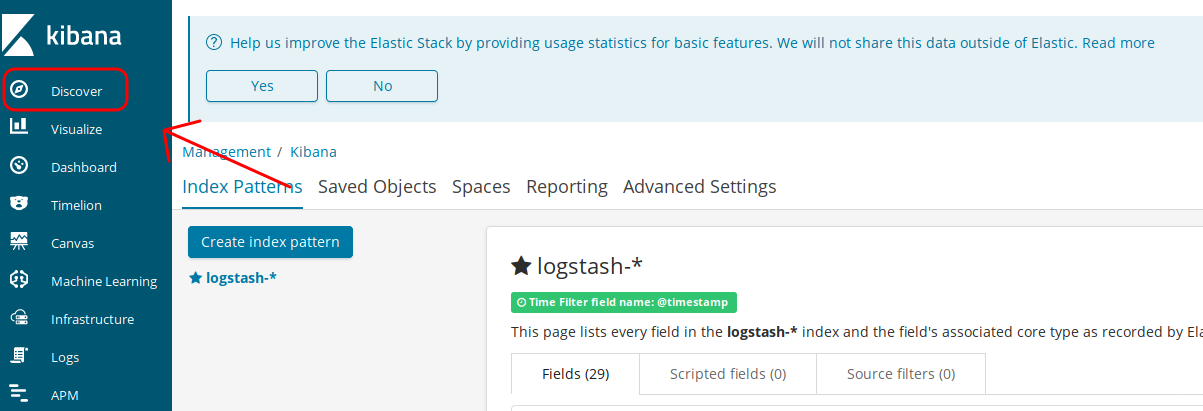Open the Scripted fields (0) tab
Viewport: 1203px width, 411px height.
[728, 374]
